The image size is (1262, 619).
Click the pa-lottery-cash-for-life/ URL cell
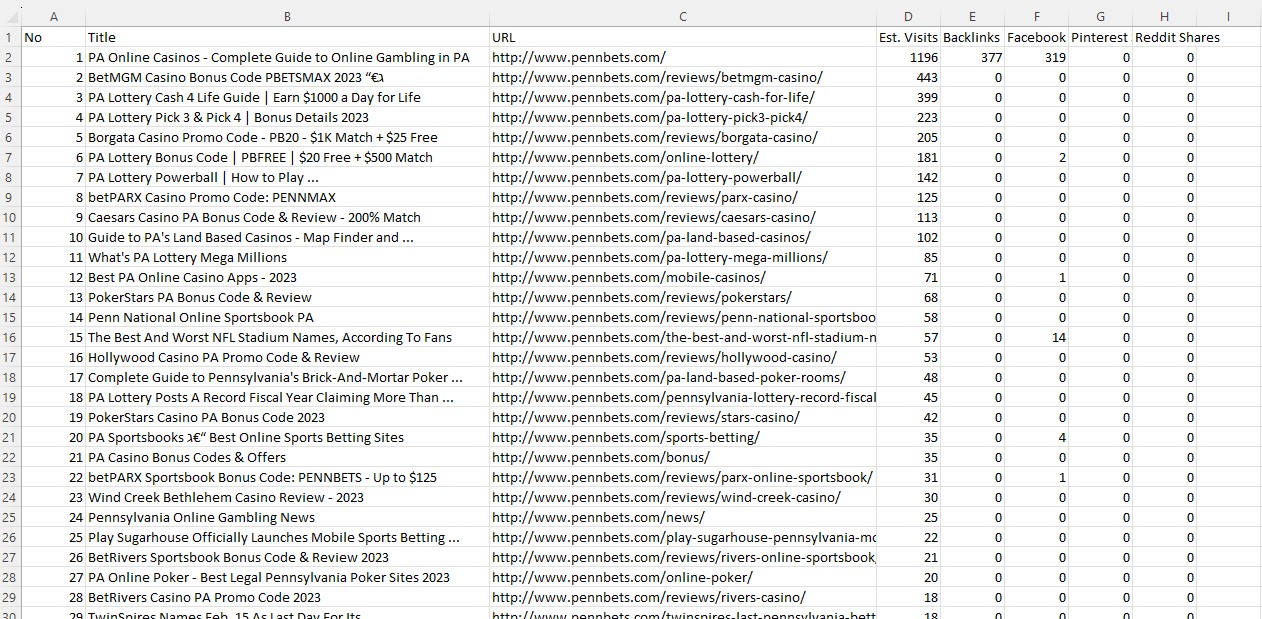point(682,97)
